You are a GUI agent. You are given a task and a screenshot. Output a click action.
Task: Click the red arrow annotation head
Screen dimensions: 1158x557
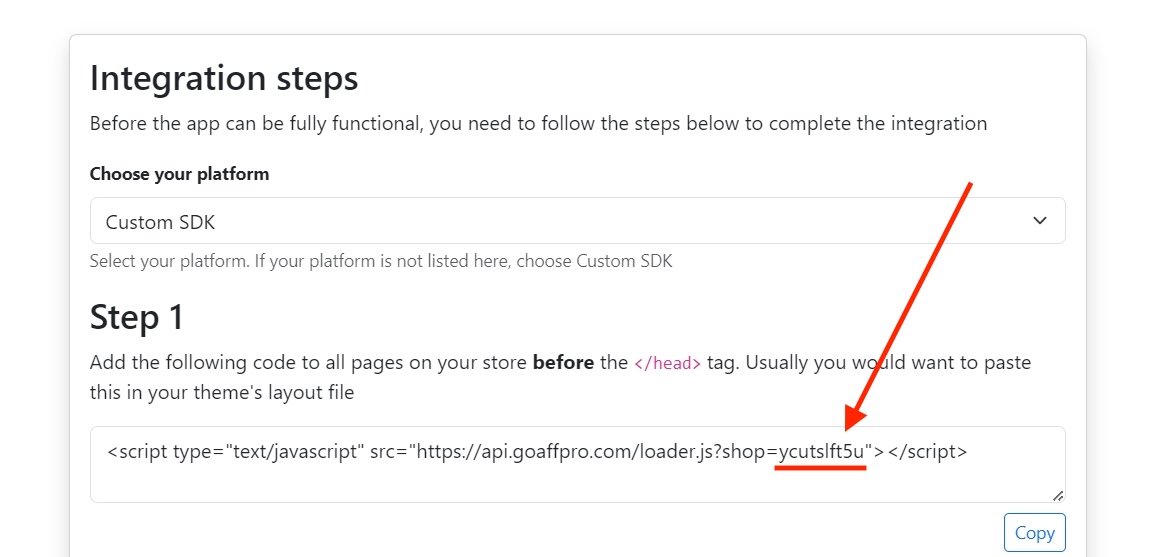click(x=853, y=420)
